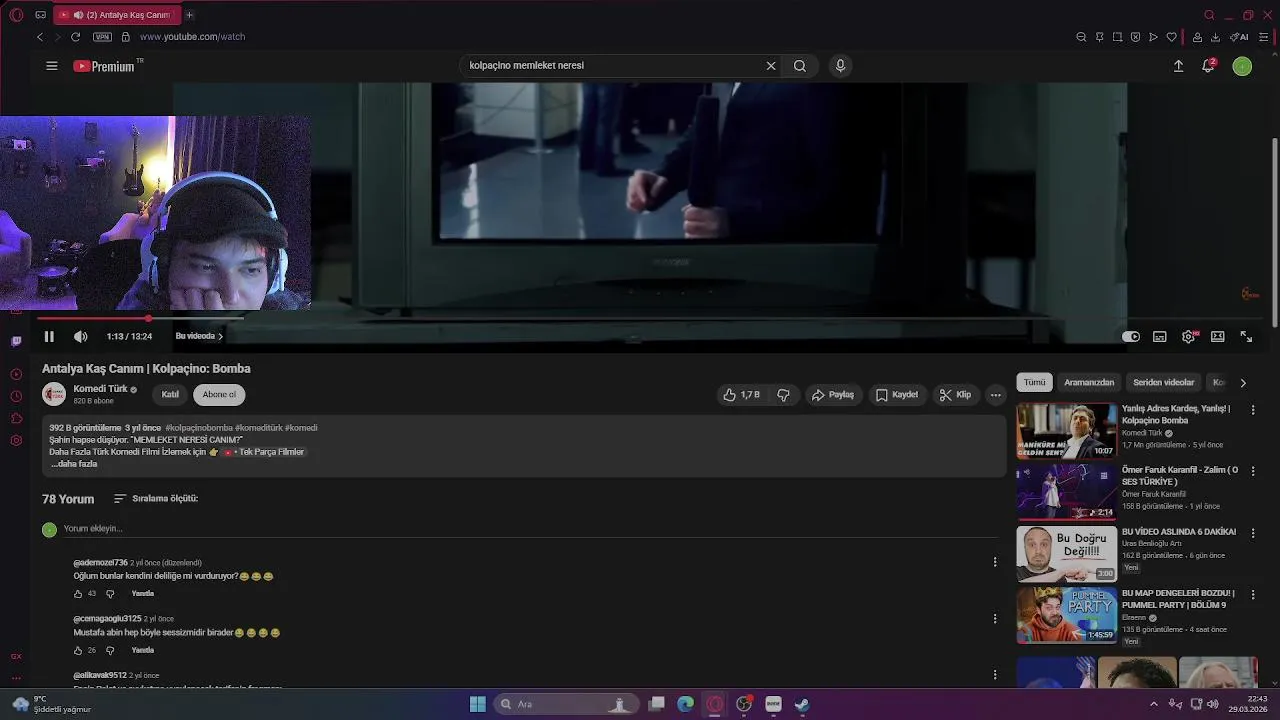Image resolution: width=1280 pixels, height=720 pixels.
Task: Reload the page in the browser toolbar
Action: (x=75, y=37)
